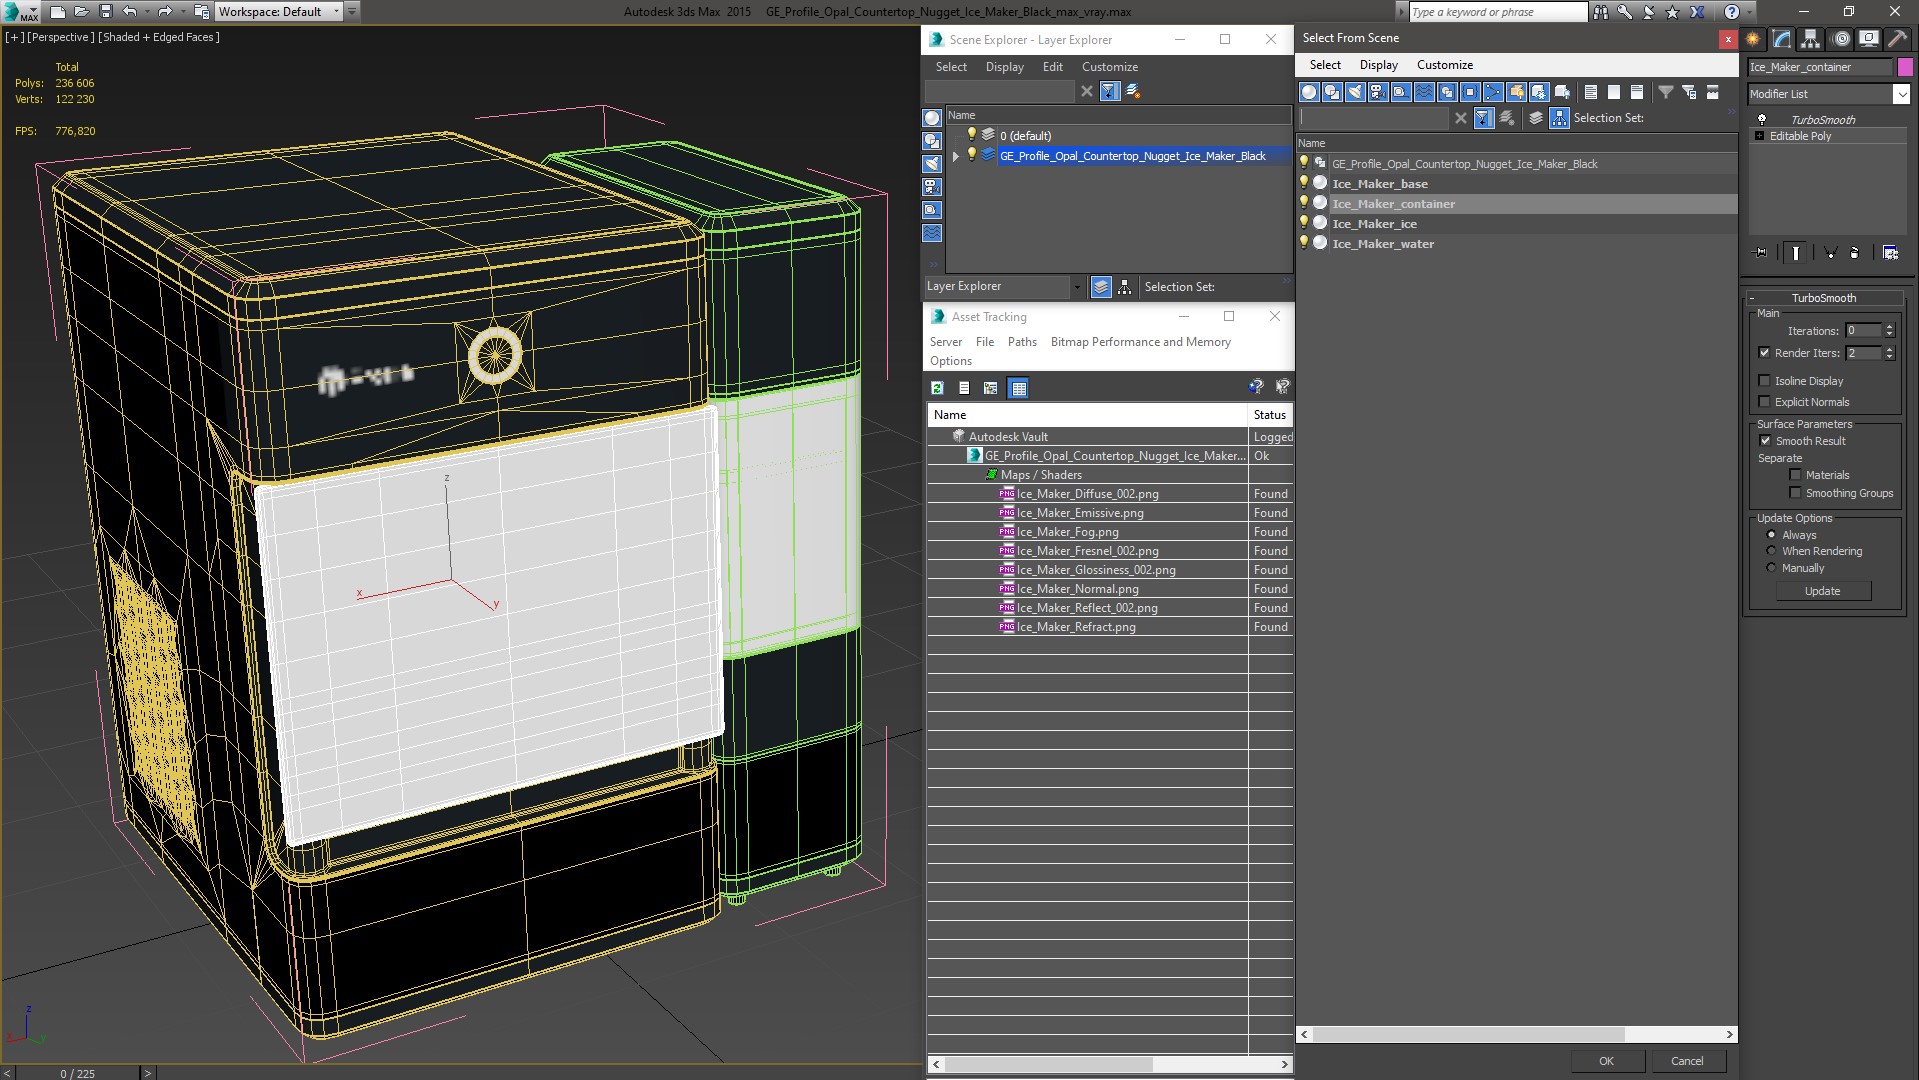Click OK in Select From Scene dialog
This screenshot has width=1919, height=1080.
1606,1061
